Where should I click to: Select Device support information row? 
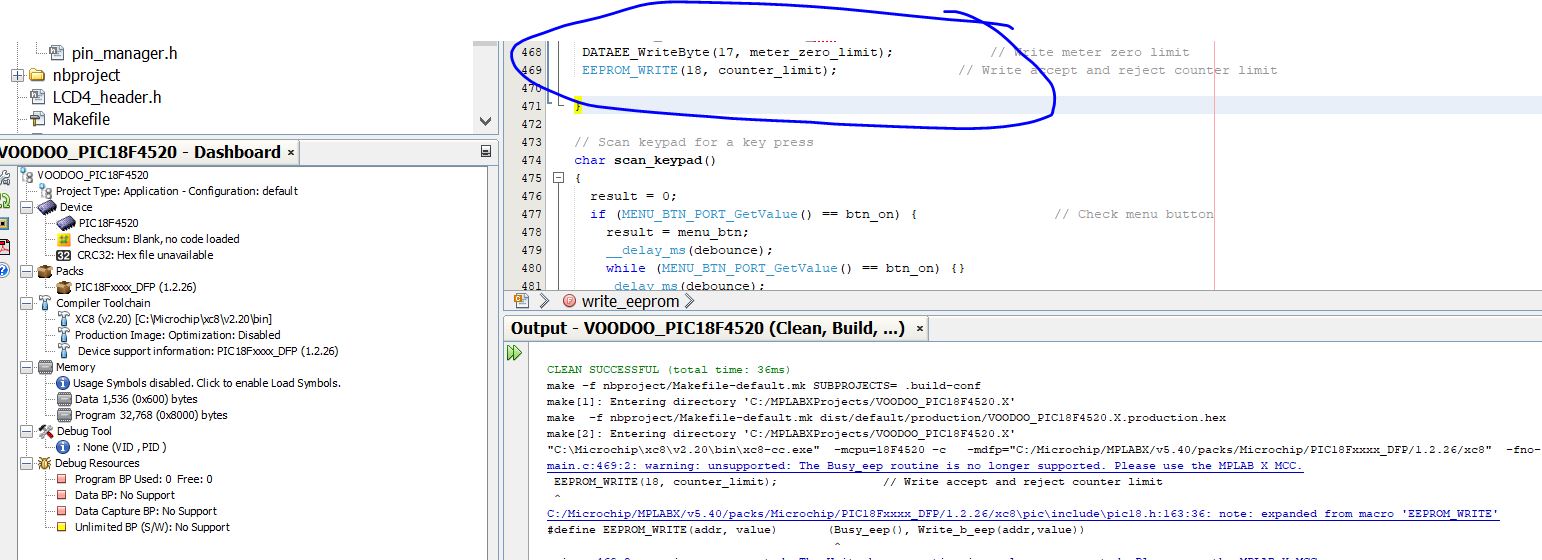(x=208, y=351)
